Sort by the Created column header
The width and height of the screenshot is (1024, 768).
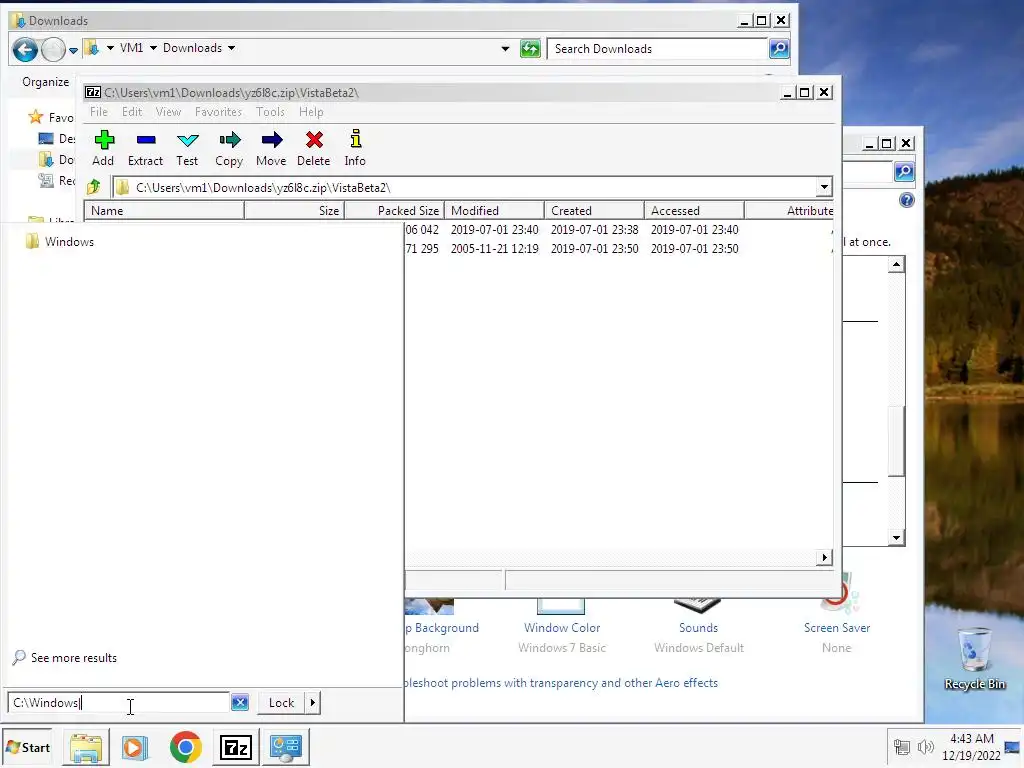coord(594,210)
